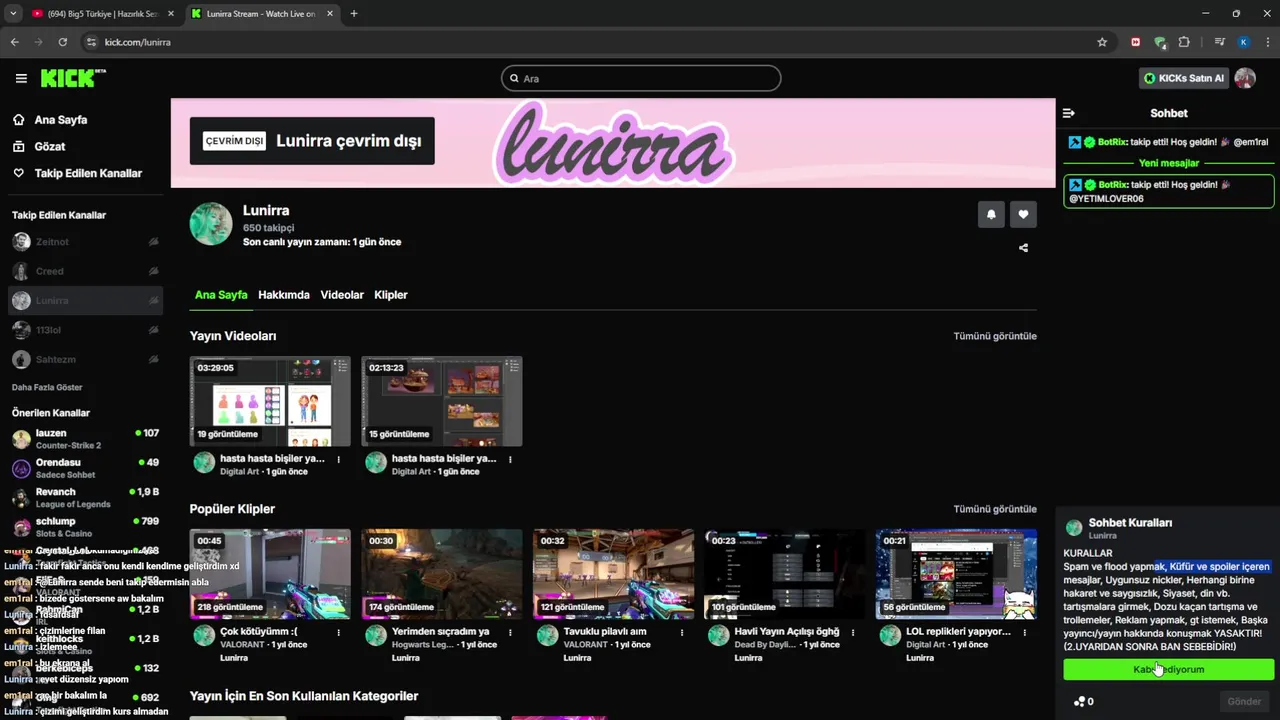Open options menu for 15 görüntüleme video
This screenshot has height=720, width=1280.
(x=510, y=460)
